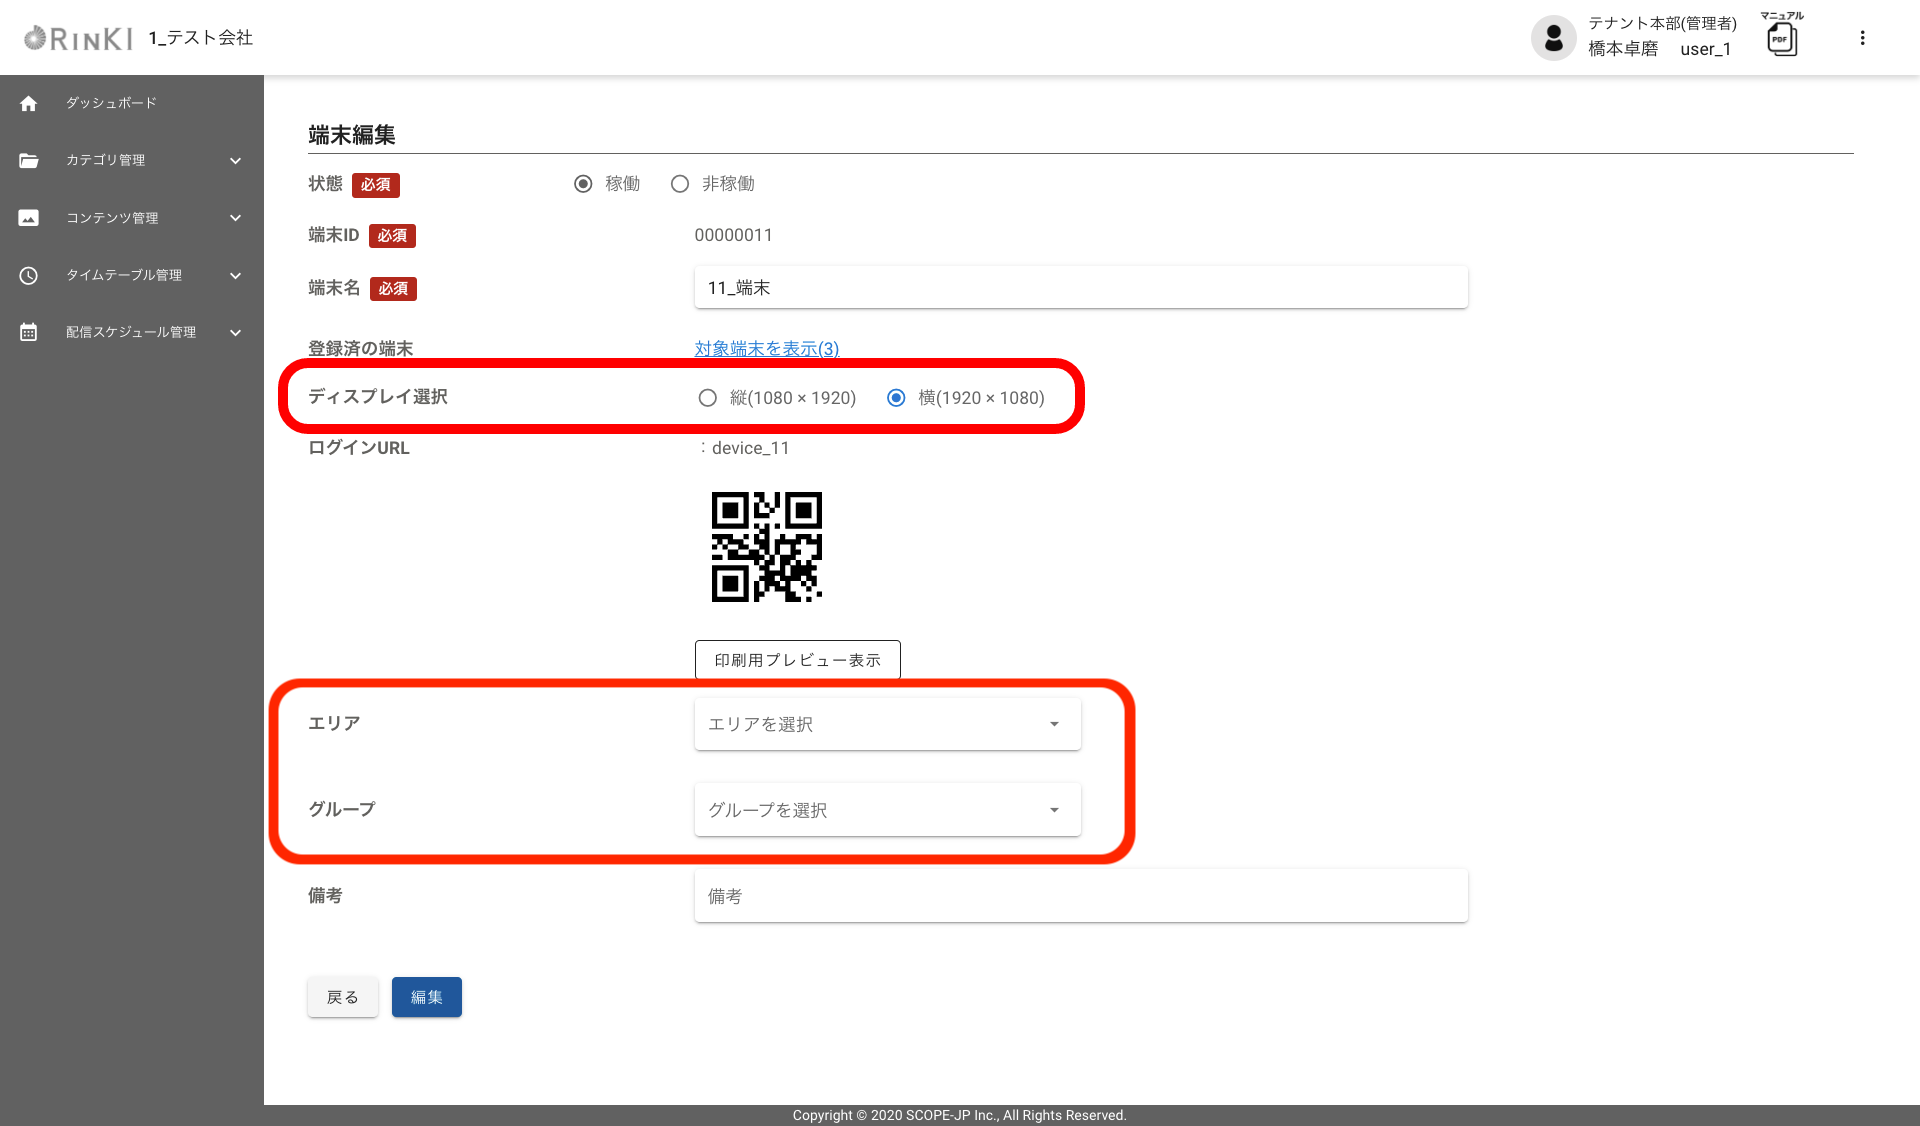
Task: Click the 備考 input field
Action: coord(1080,896)
